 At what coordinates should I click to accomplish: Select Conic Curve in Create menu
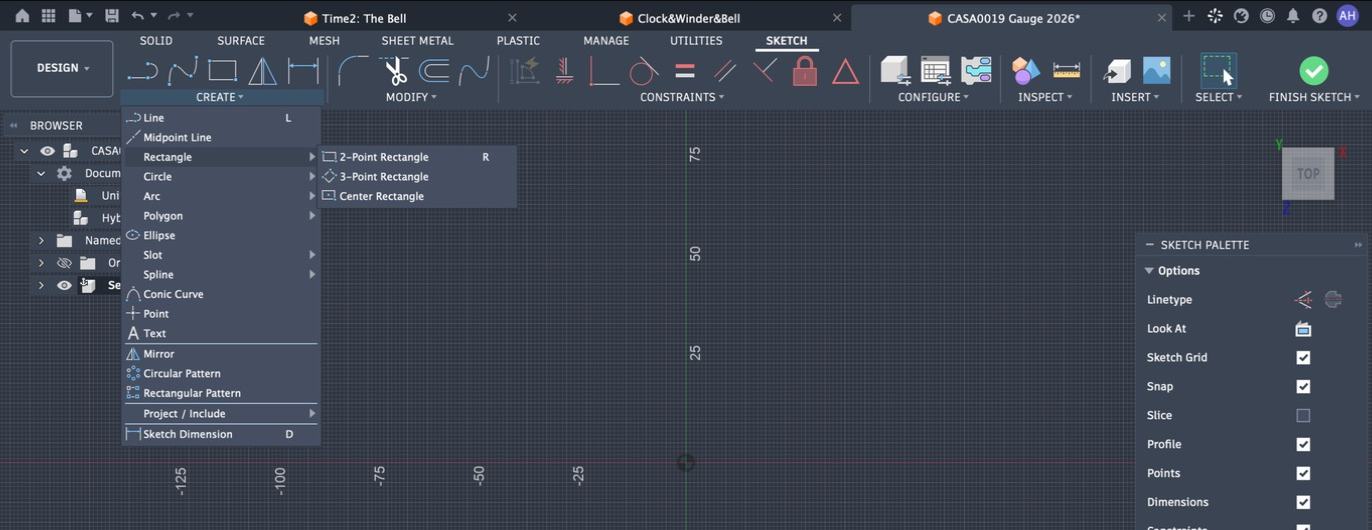click(x=221, y=294)
